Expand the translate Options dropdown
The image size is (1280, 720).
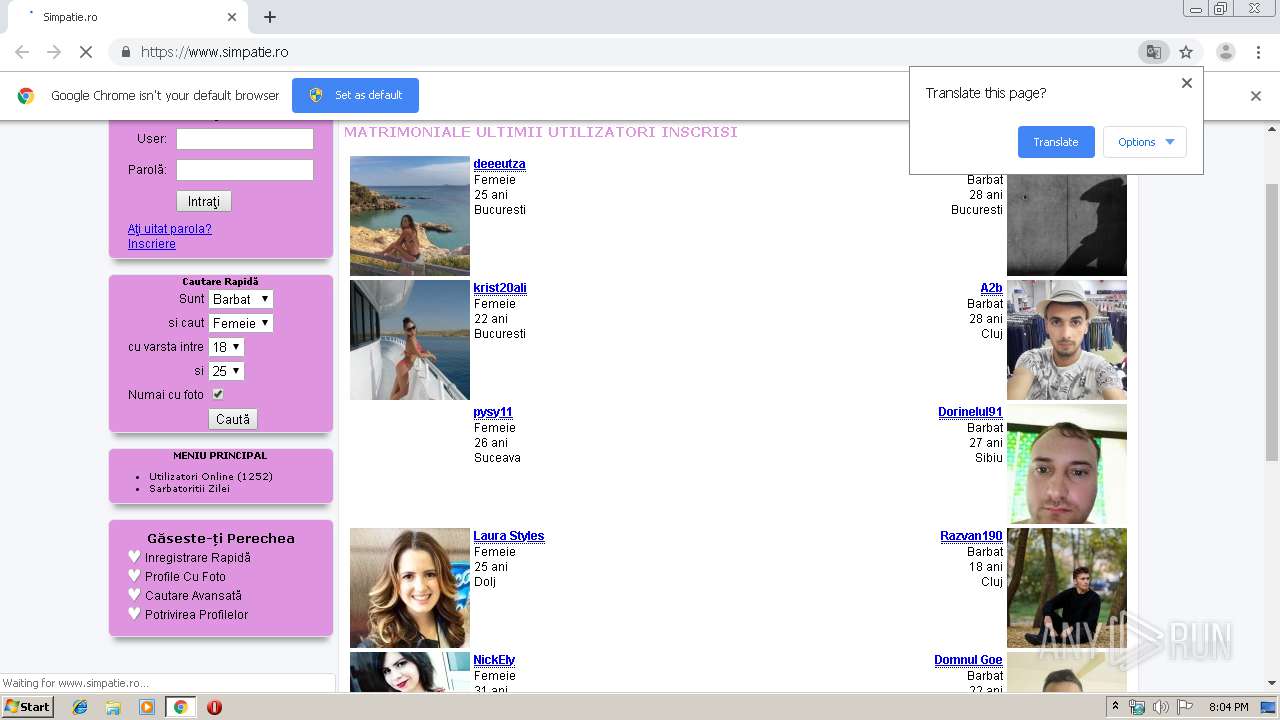pyautogui.click(x=1145, y=142)
